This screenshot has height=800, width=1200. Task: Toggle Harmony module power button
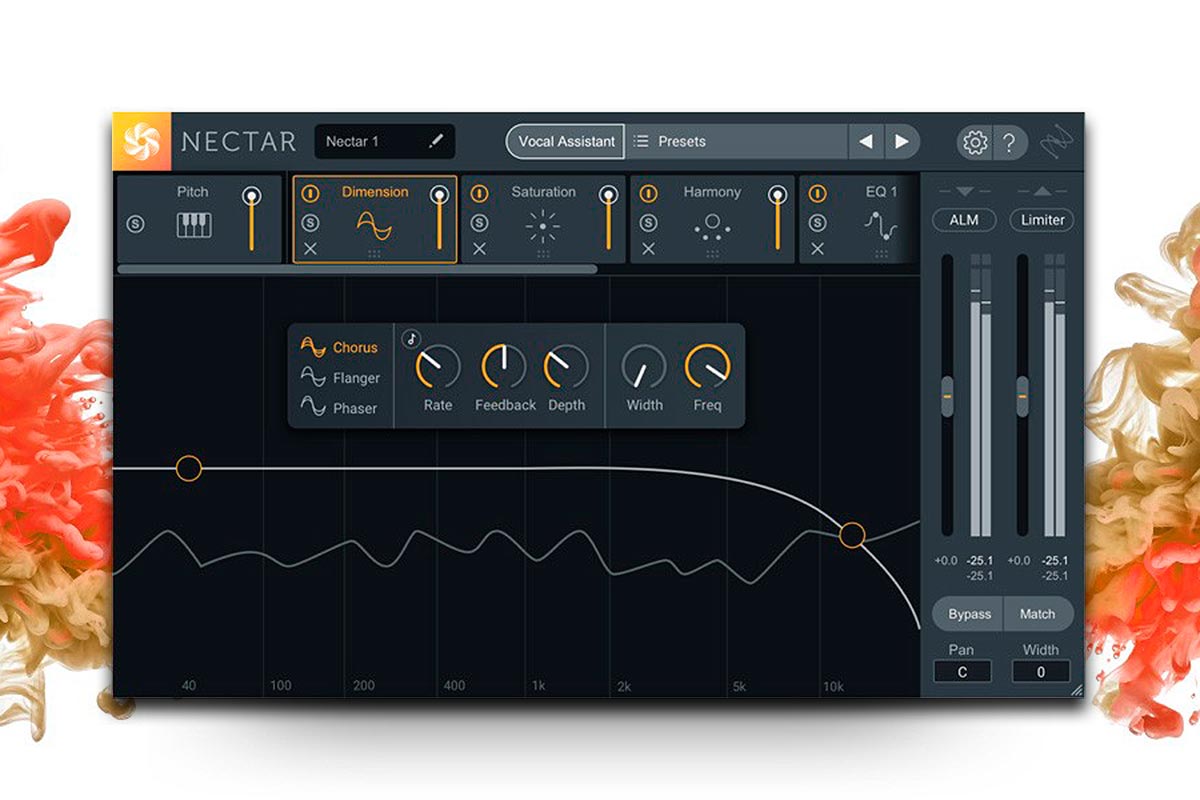[x=648, y=193]
